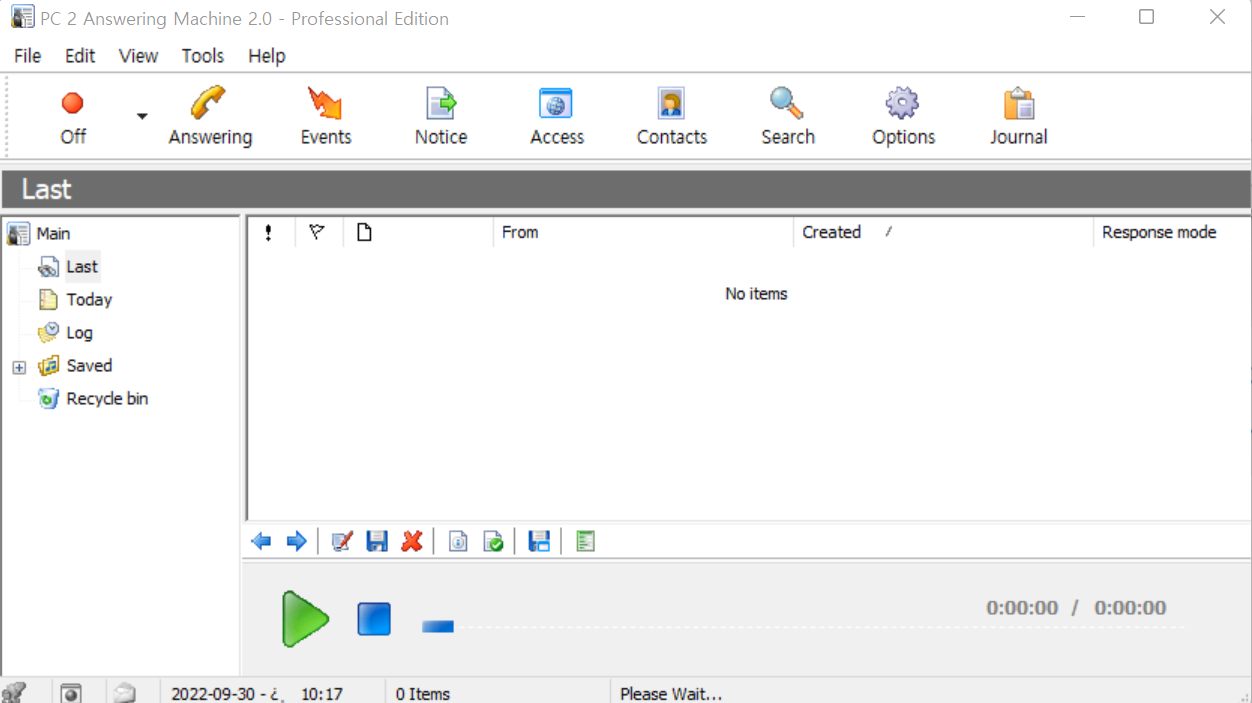Sort by the document icon column header
Image resolution: width=1252 pixels, height=703 pixels.
coord(418,232)
